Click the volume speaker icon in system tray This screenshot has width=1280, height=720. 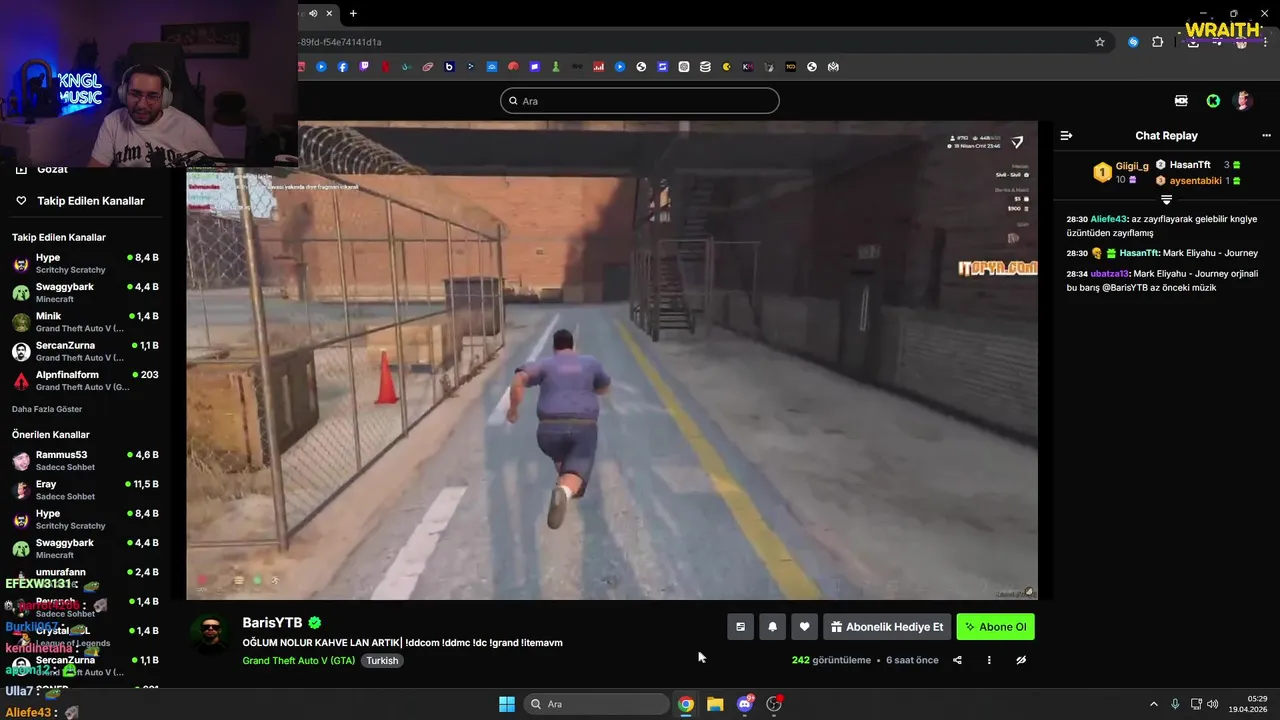pos(1212,704)
